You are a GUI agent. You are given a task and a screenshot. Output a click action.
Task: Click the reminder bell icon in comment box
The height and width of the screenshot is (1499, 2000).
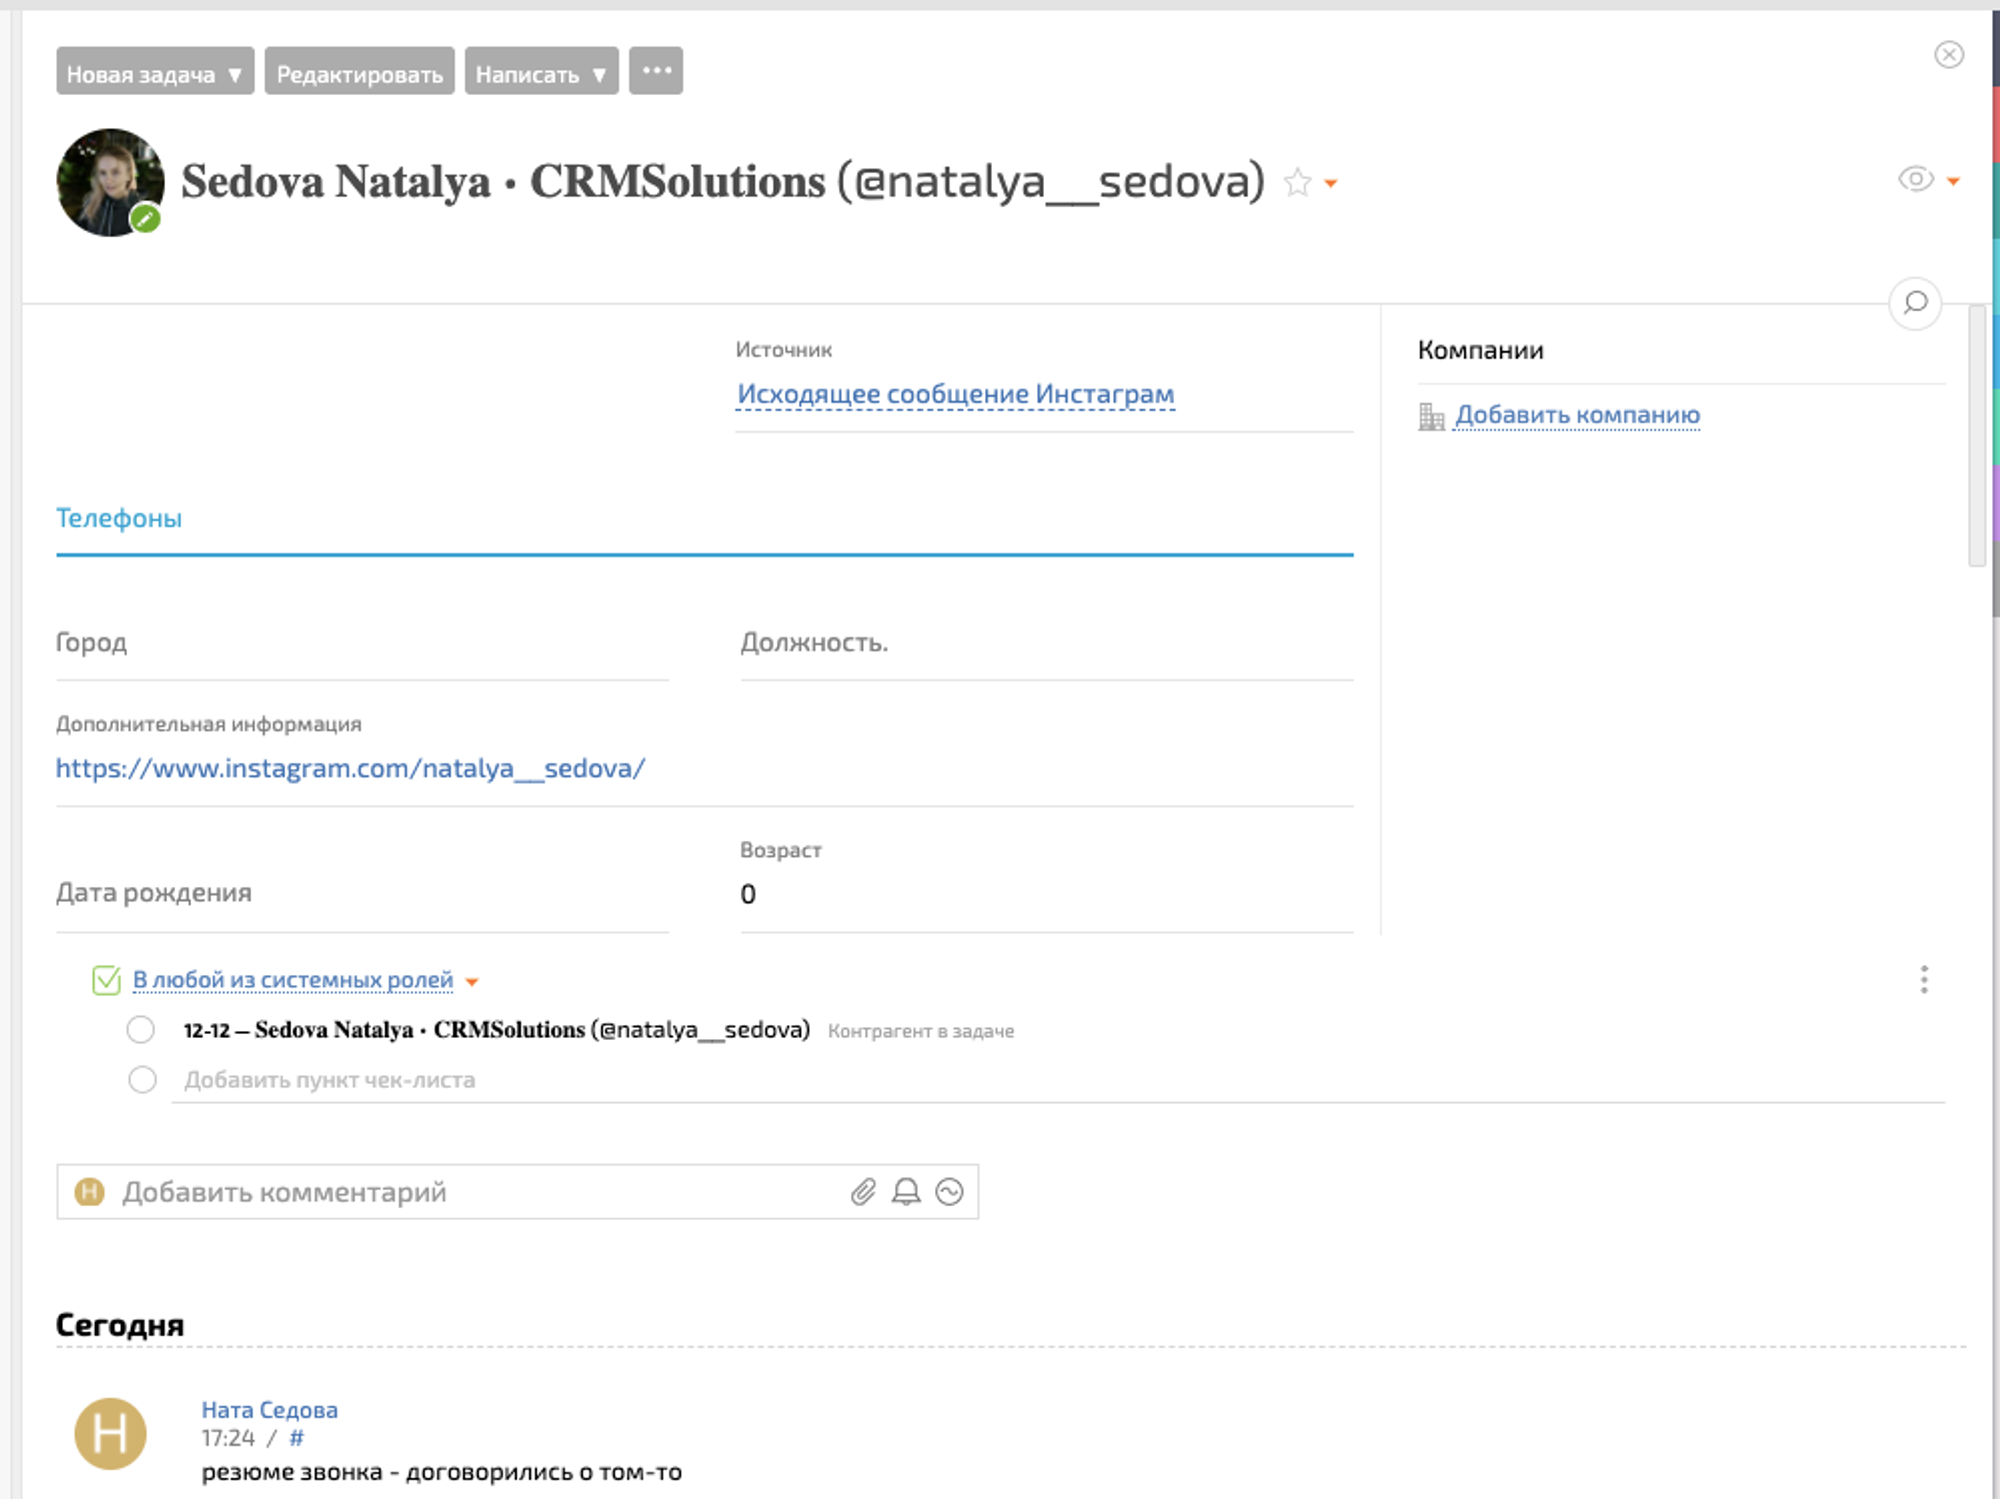(x=906, y=1191)
